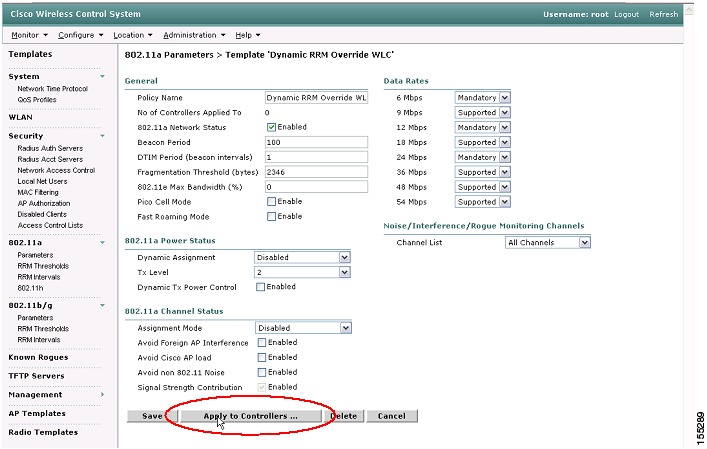Click the Policy Name field
The width and height of the screenshot is (707, 449).
[x=316, y=98]
